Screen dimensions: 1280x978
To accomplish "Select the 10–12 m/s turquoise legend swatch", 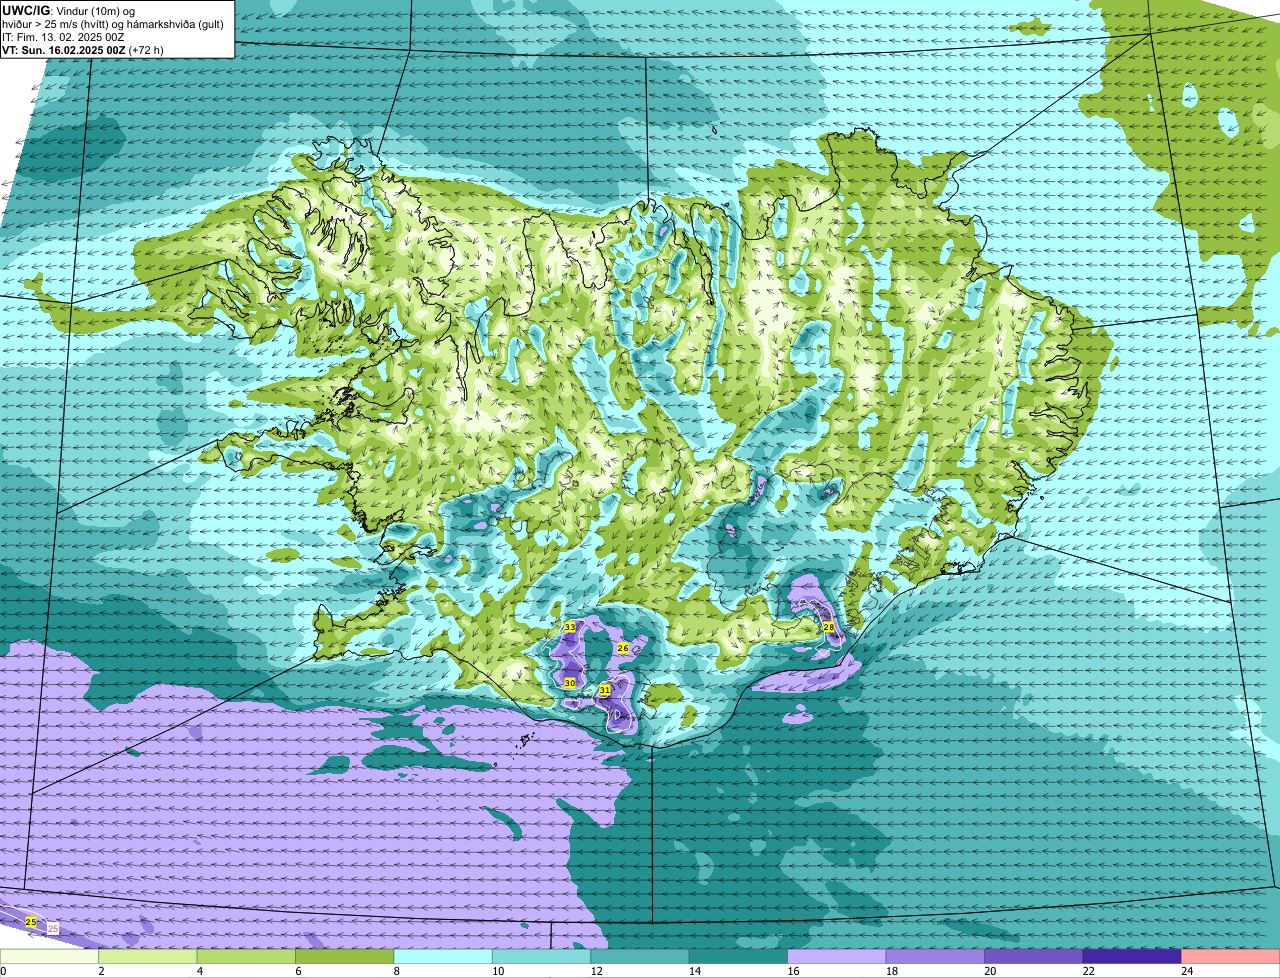I will (x=543, y=957).
